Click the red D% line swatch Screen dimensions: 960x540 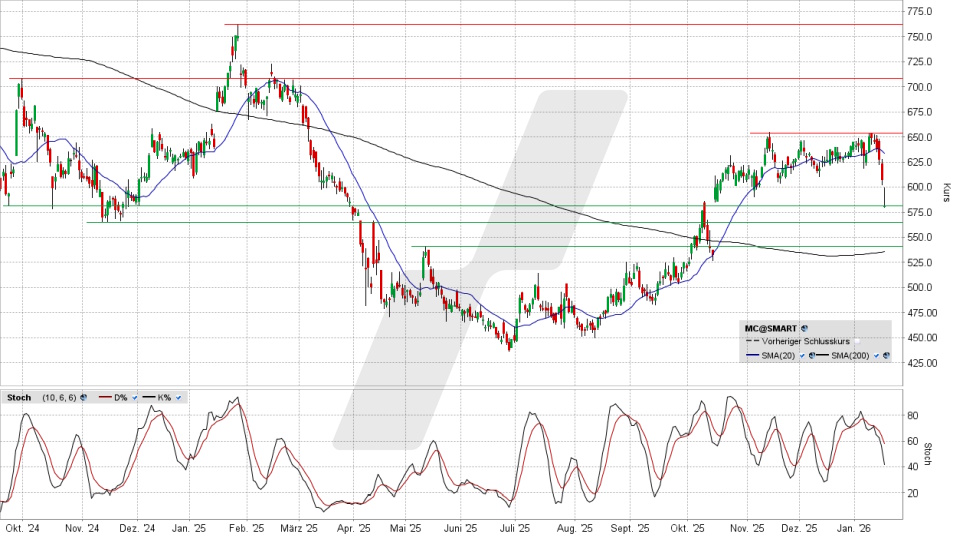[105, 397]
